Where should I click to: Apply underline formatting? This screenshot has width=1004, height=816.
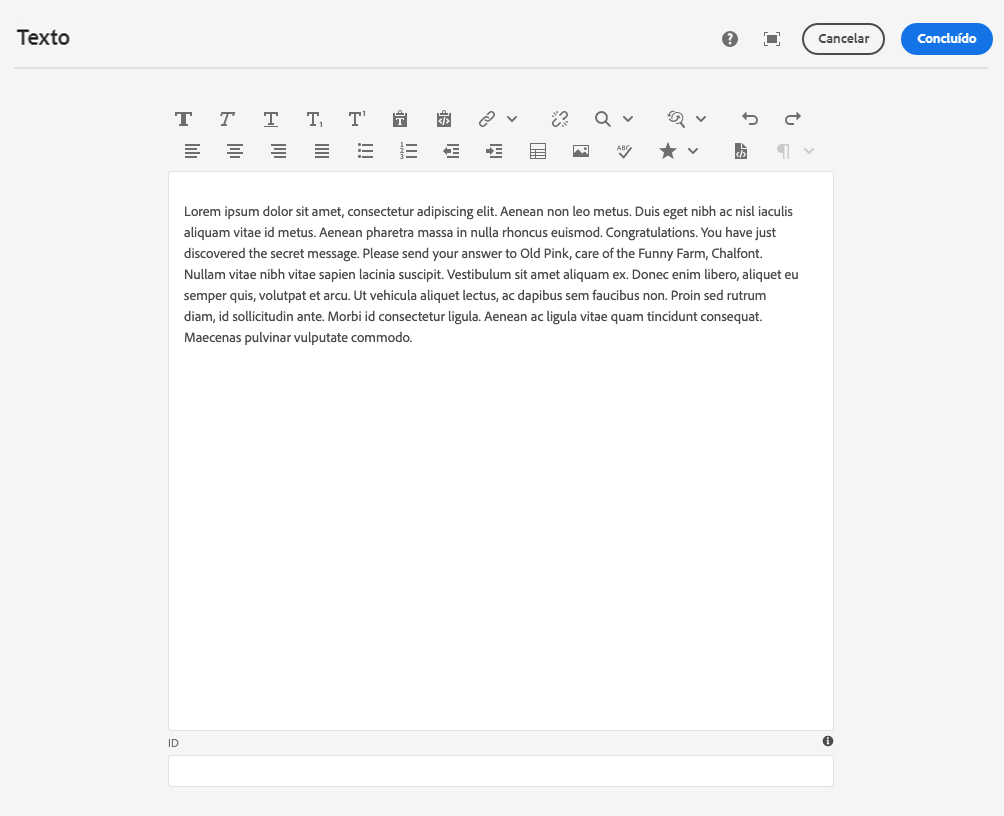tap(271, 119)
